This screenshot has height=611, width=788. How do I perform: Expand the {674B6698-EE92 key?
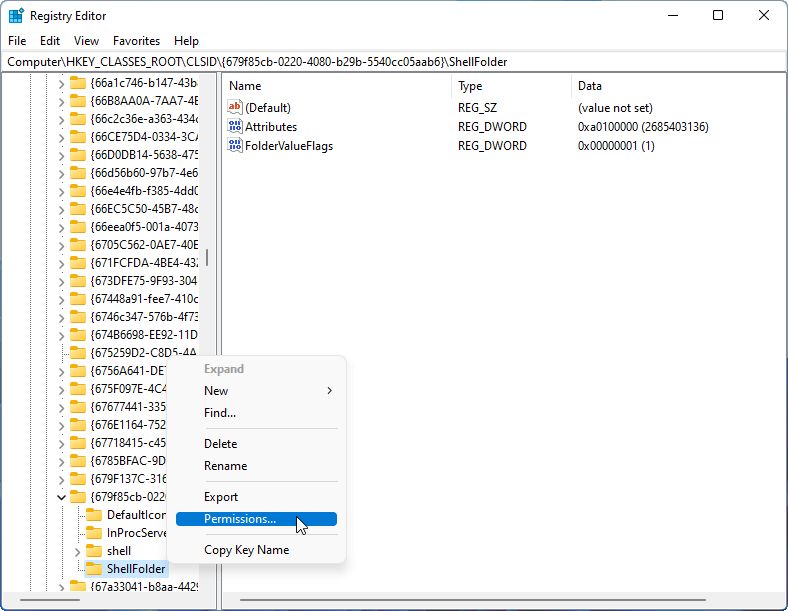point(61,336)
